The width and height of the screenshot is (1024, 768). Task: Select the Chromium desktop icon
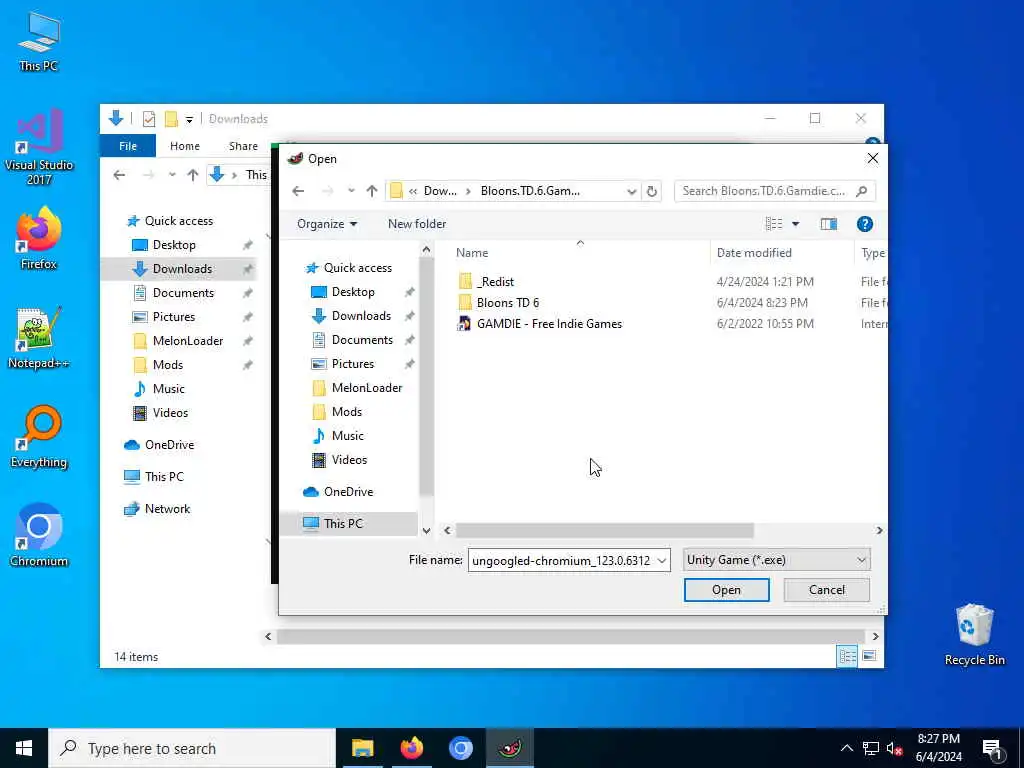[39, 536]
